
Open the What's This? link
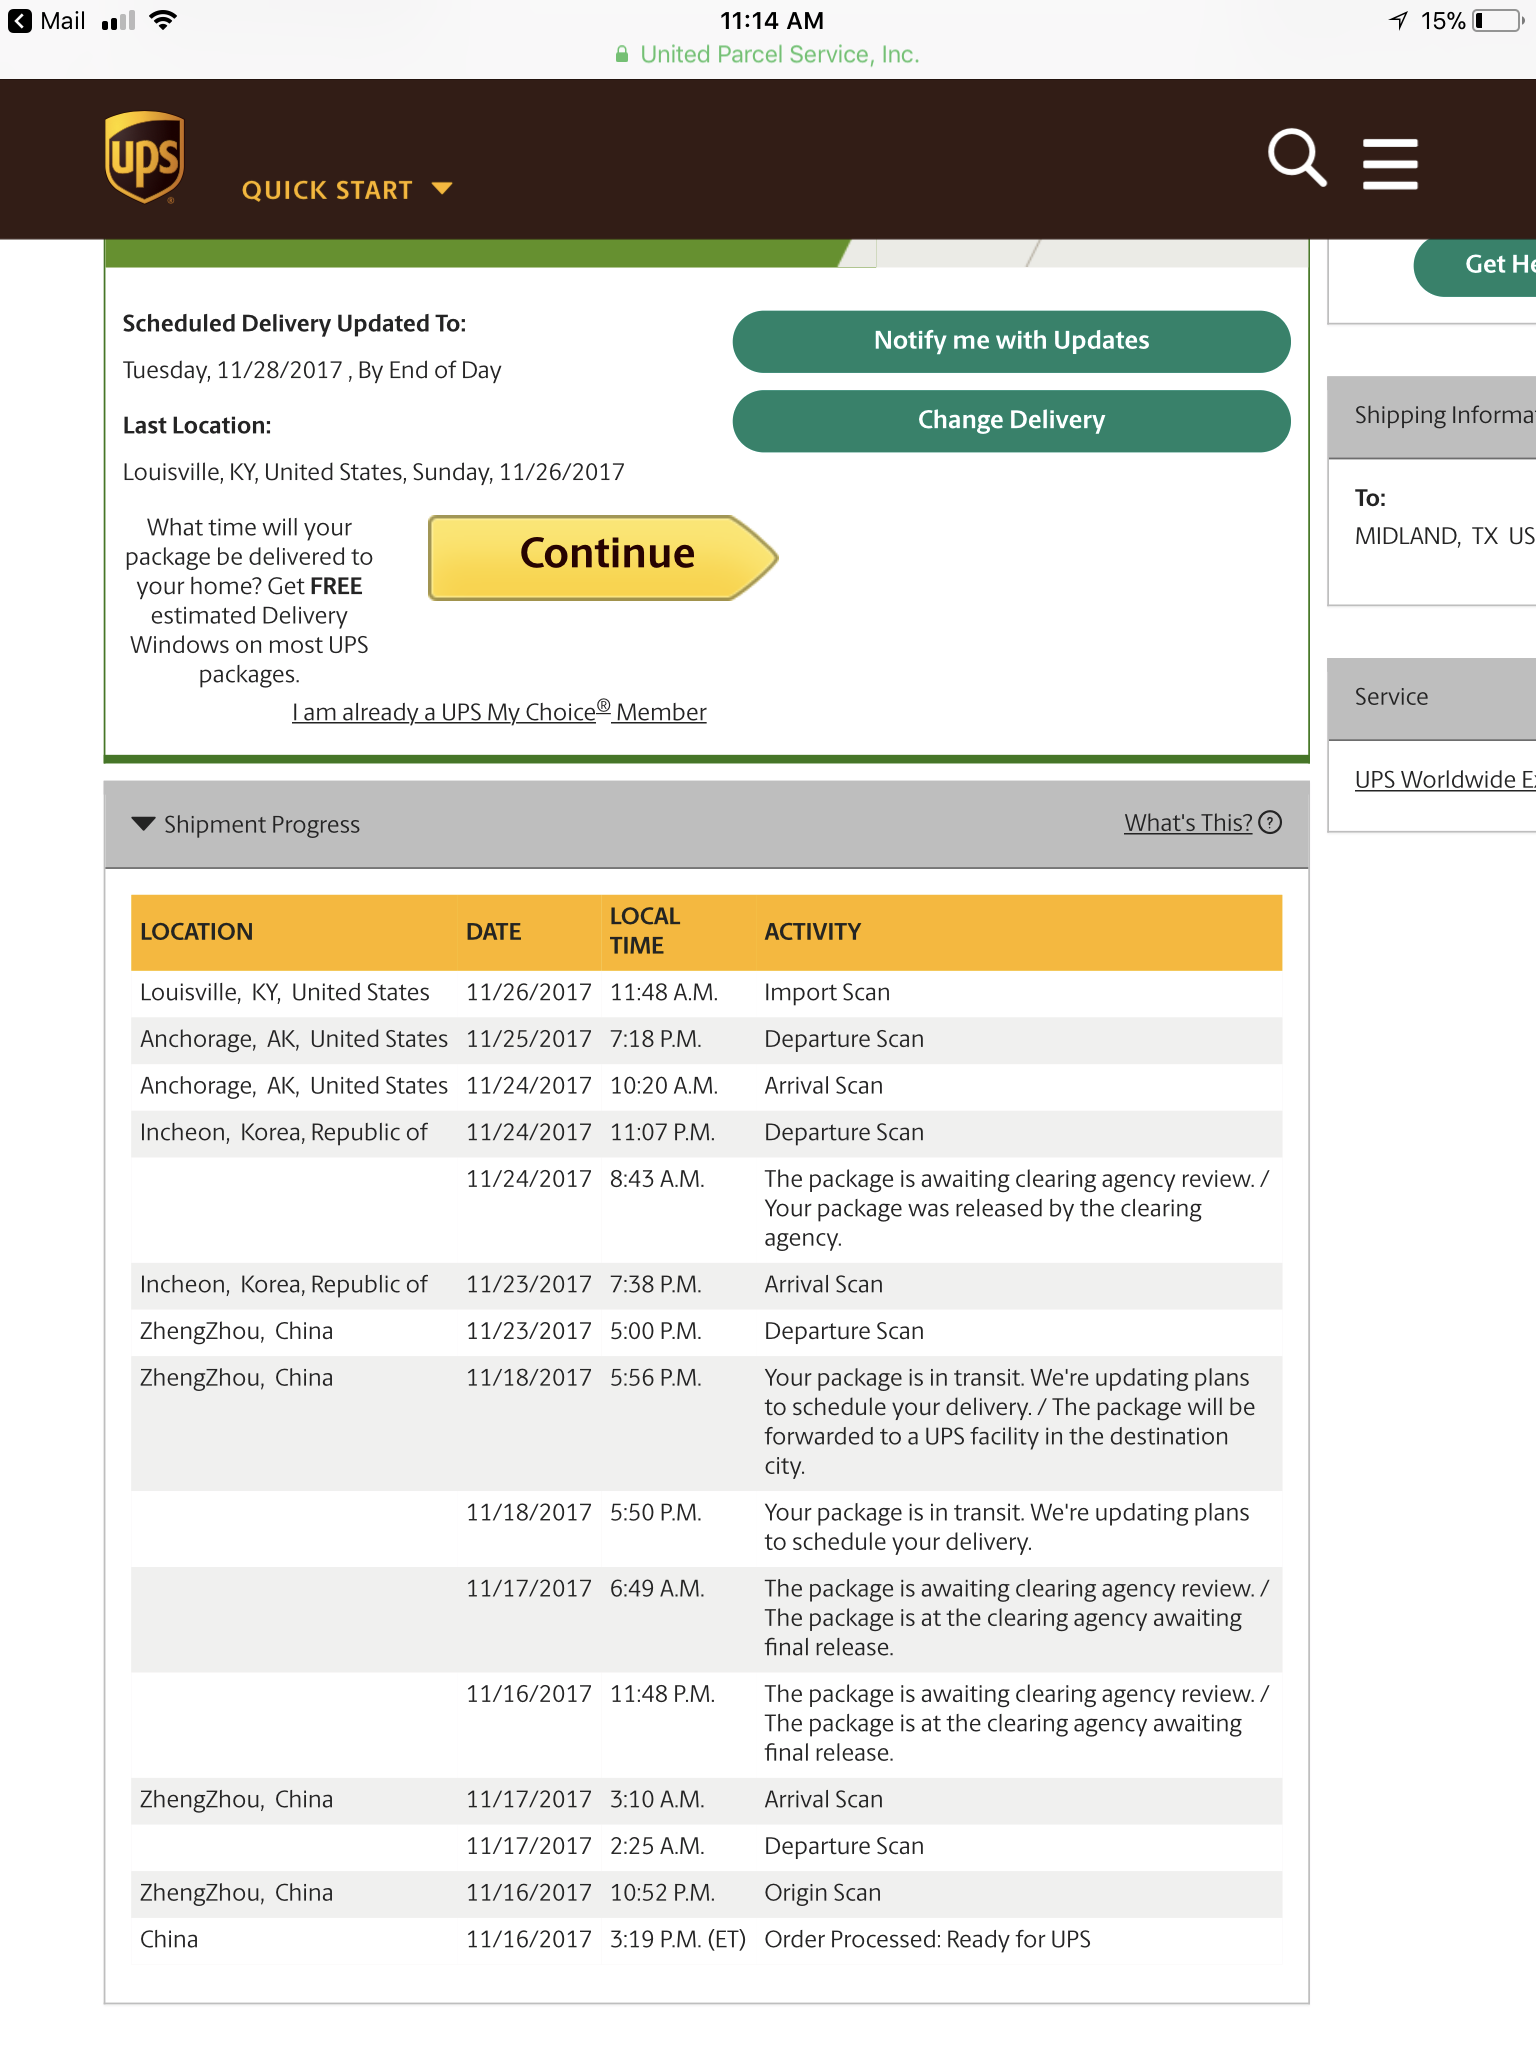(1188, 823)
